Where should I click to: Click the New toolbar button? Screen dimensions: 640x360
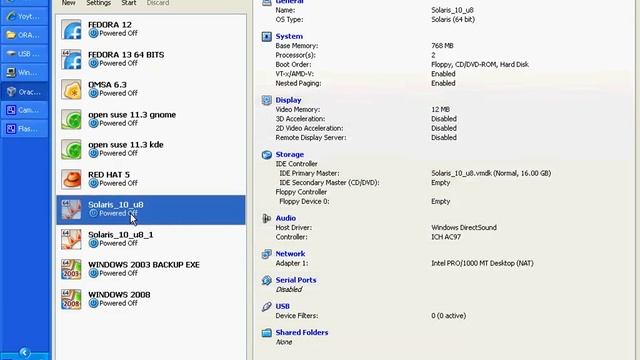pos(69,3)
